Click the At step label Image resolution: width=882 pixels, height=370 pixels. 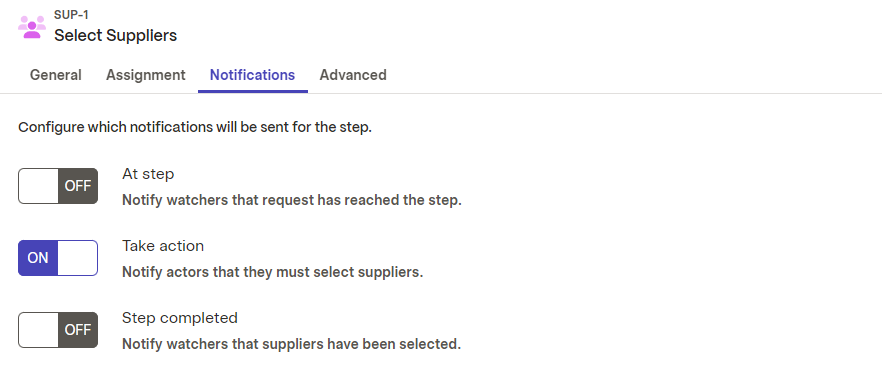pos(148,174)
